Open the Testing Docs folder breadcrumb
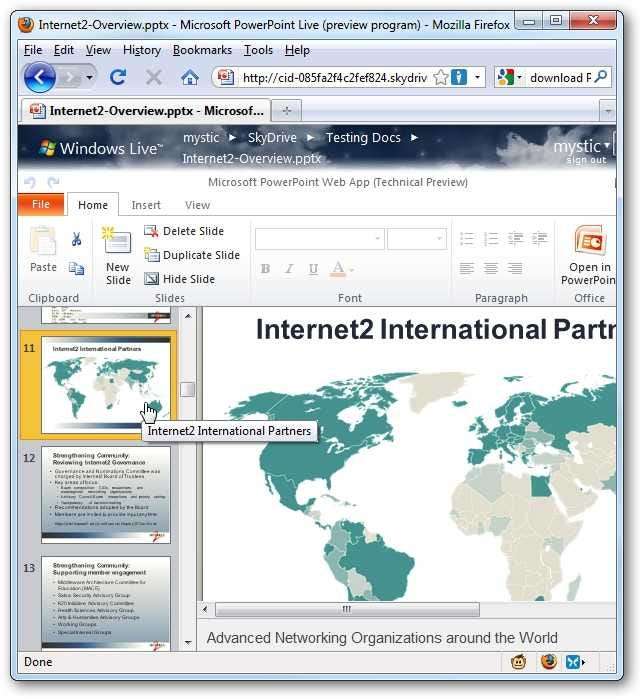Viewport: 642px width, 699px height. [x=363, y=137]
